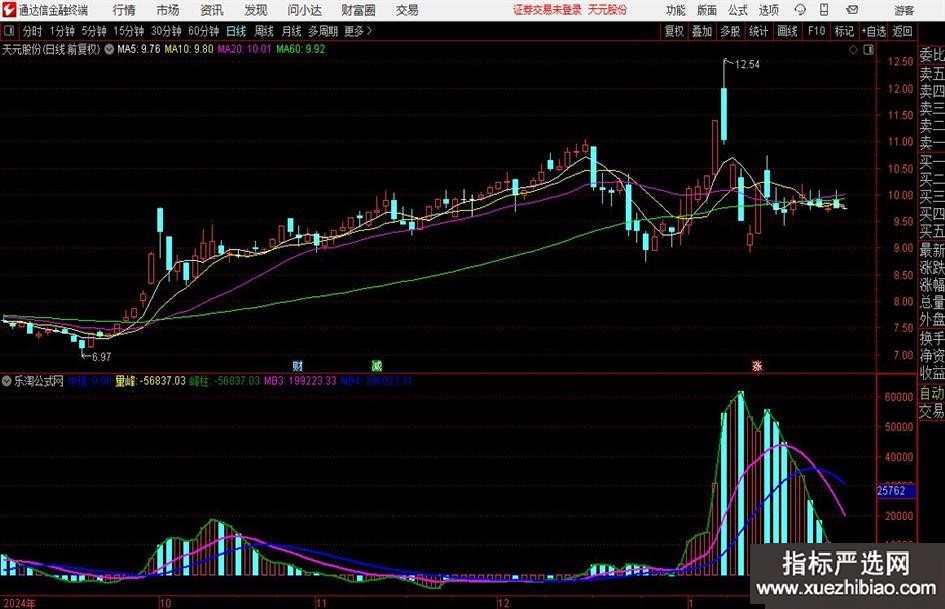The height and width of the screenshot is (609, 945).
Task: Switch to 30分钟 period
Action: click(166, 31)
